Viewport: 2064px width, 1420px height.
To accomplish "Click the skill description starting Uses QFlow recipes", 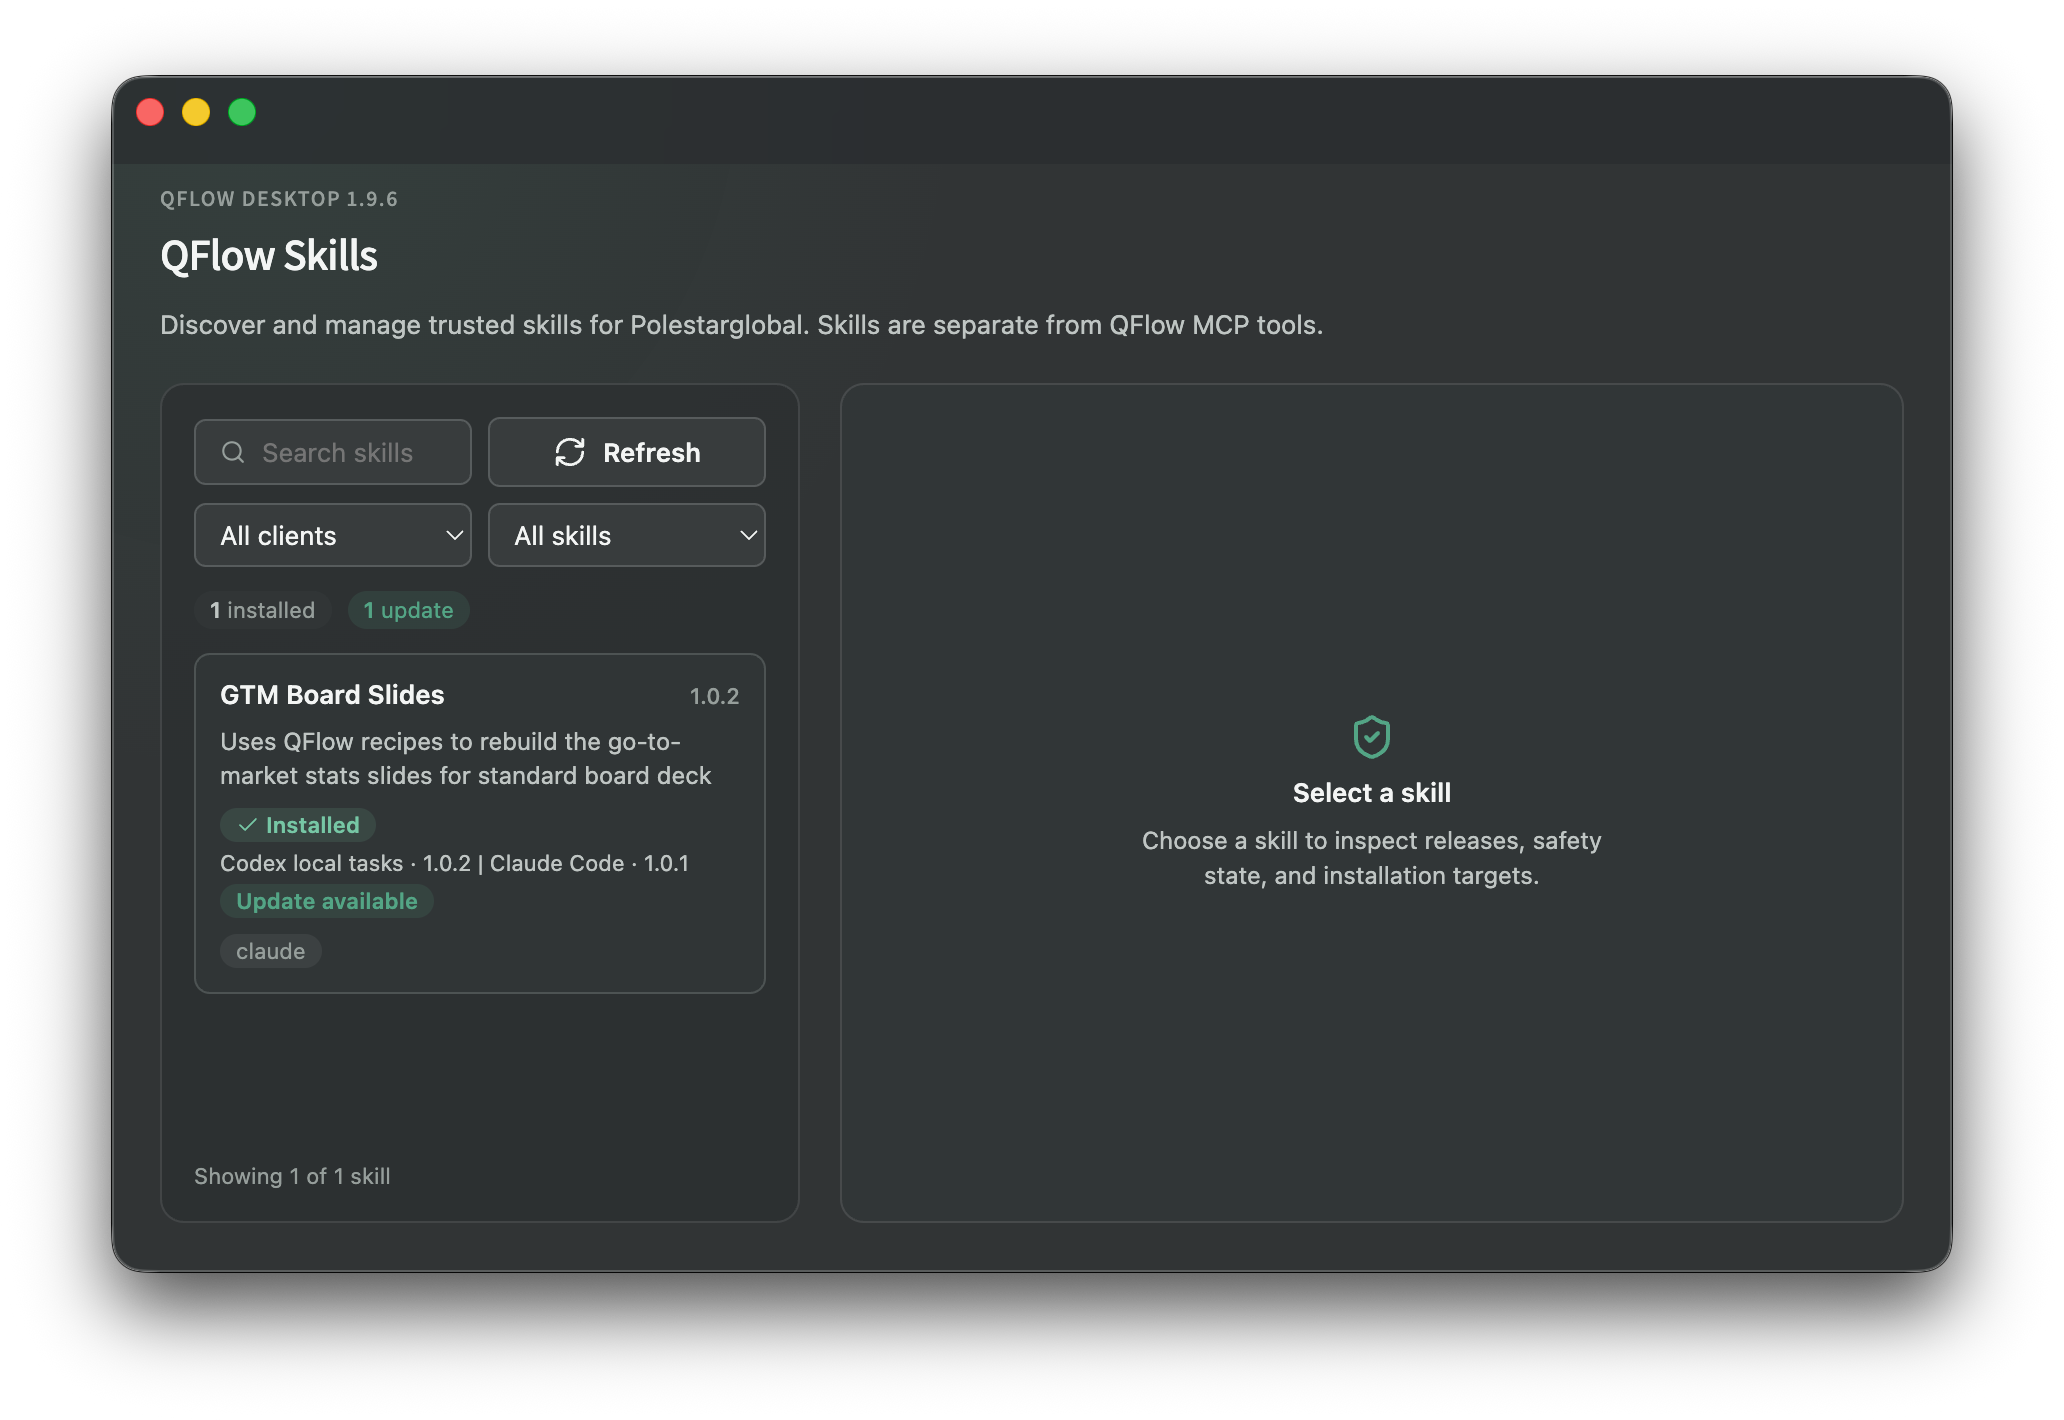I will pos(466,758).
